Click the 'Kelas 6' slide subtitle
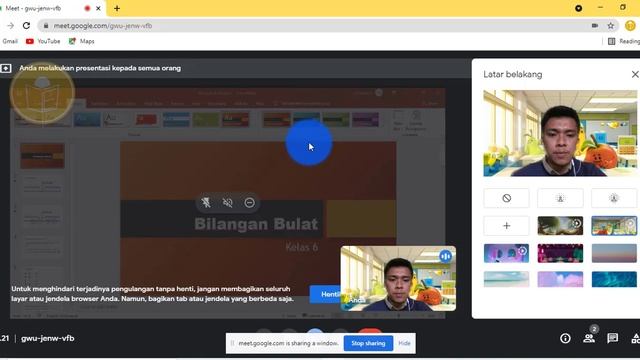Image resolution: width=640 pixels, height=360 pixels. coord(302,247)
